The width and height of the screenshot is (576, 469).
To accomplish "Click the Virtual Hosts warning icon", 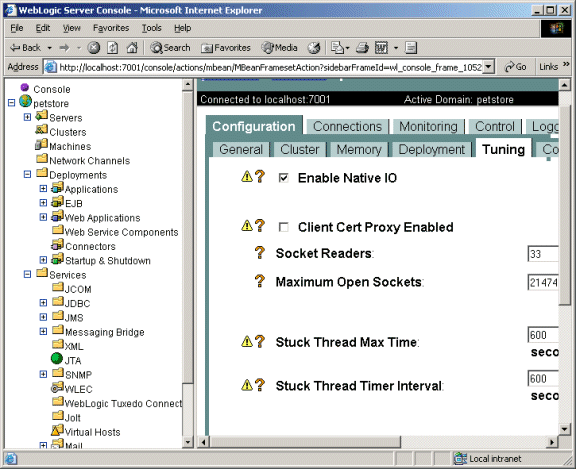I will point(57,430).
